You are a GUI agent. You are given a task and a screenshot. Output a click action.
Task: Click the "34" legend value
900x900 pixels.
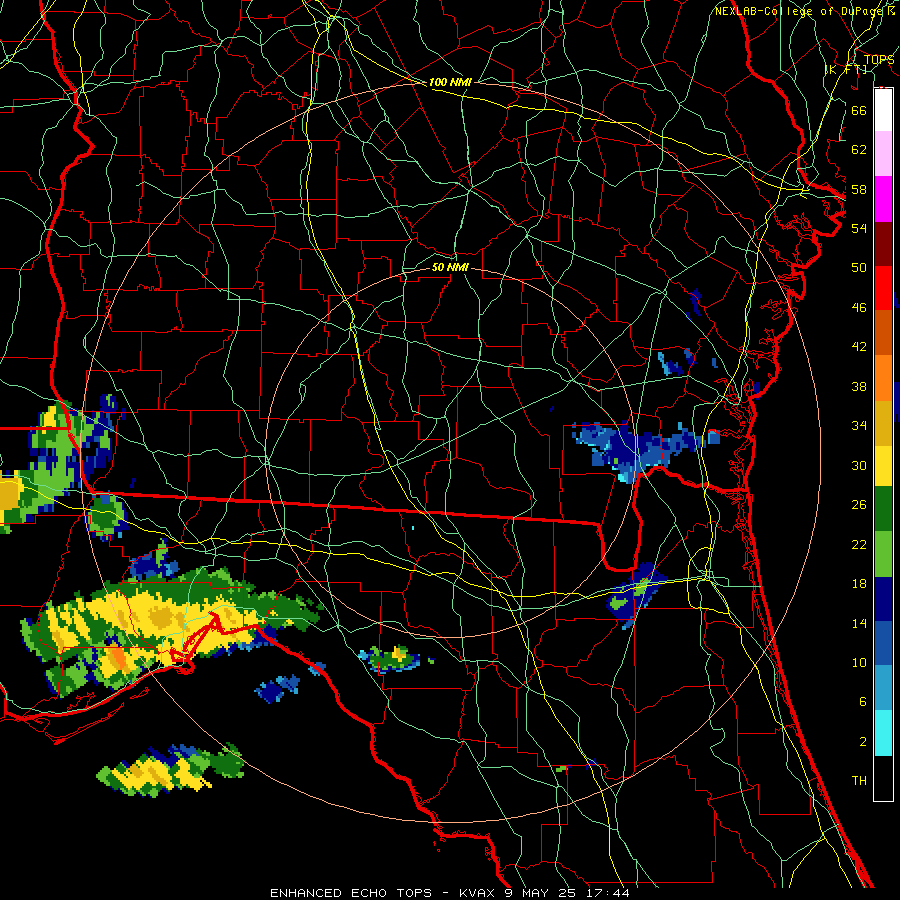point(859,426)
